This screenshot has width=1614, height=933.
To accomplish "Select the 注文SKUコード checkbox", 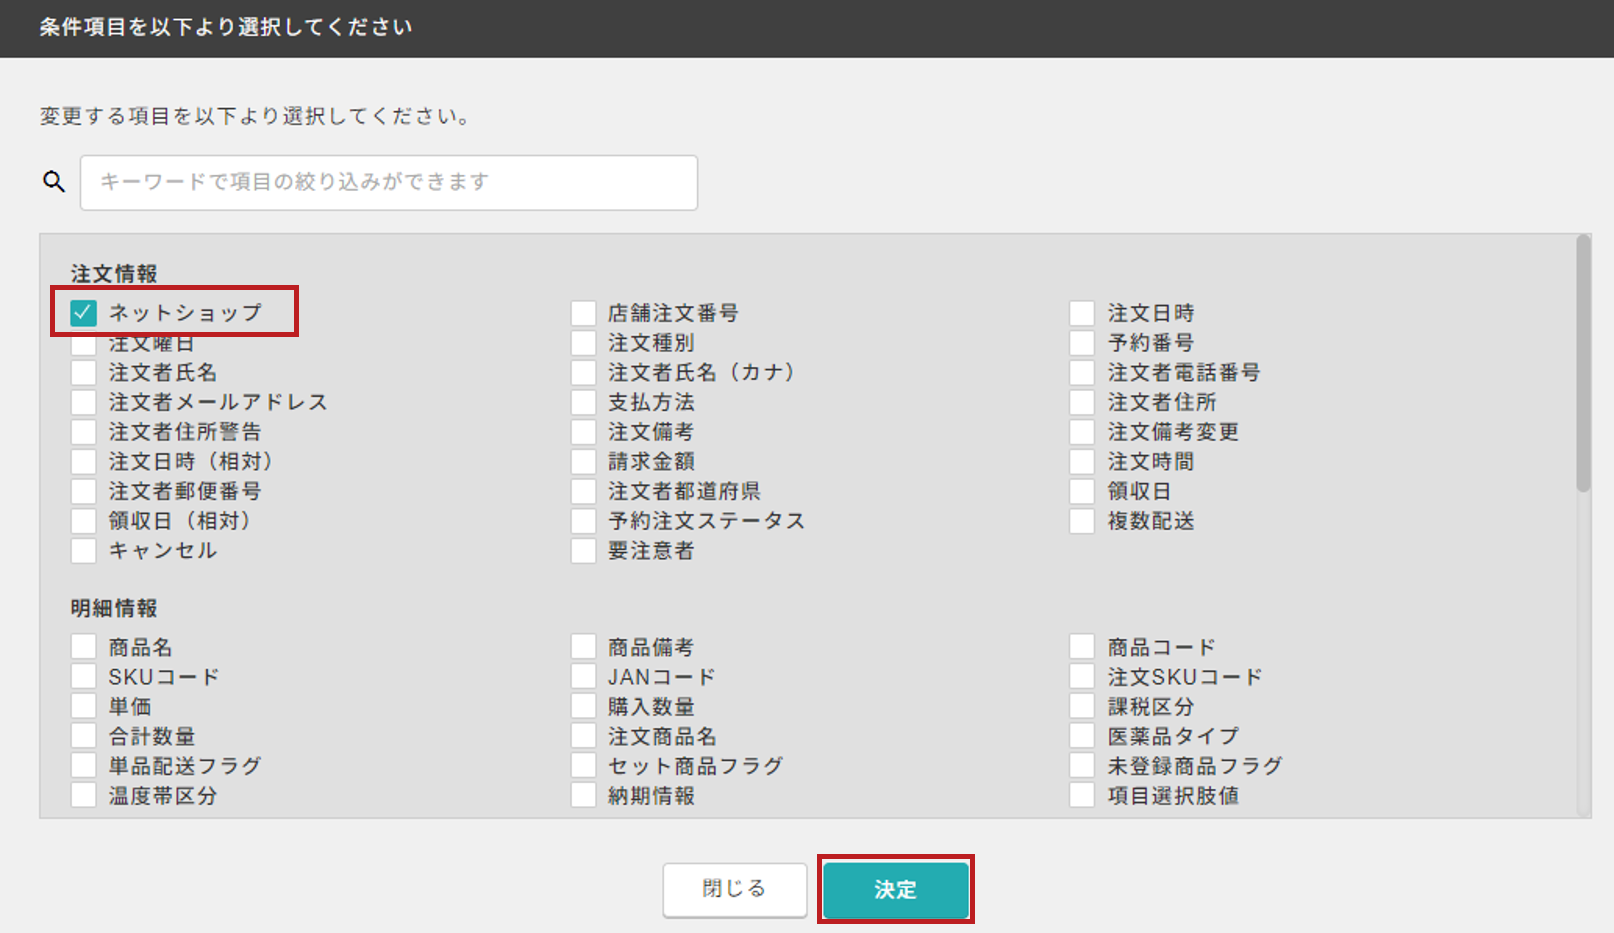I will click(x=1082, y=677).
